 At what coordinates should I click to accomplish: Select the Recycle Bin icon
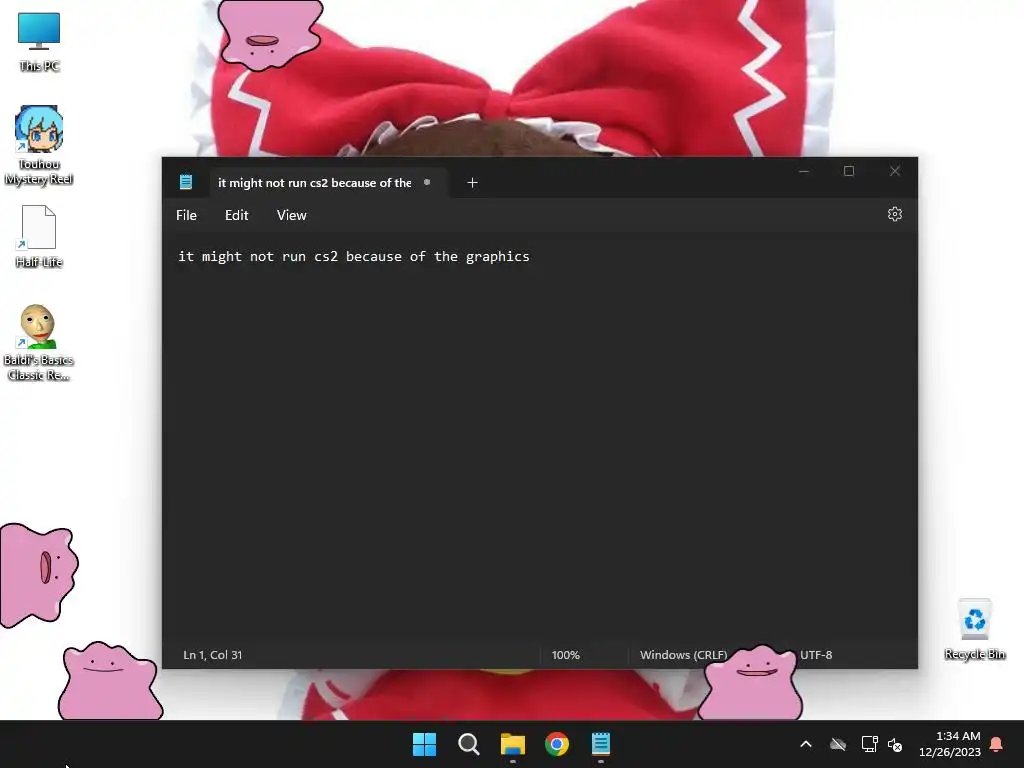tap(974, 630)
